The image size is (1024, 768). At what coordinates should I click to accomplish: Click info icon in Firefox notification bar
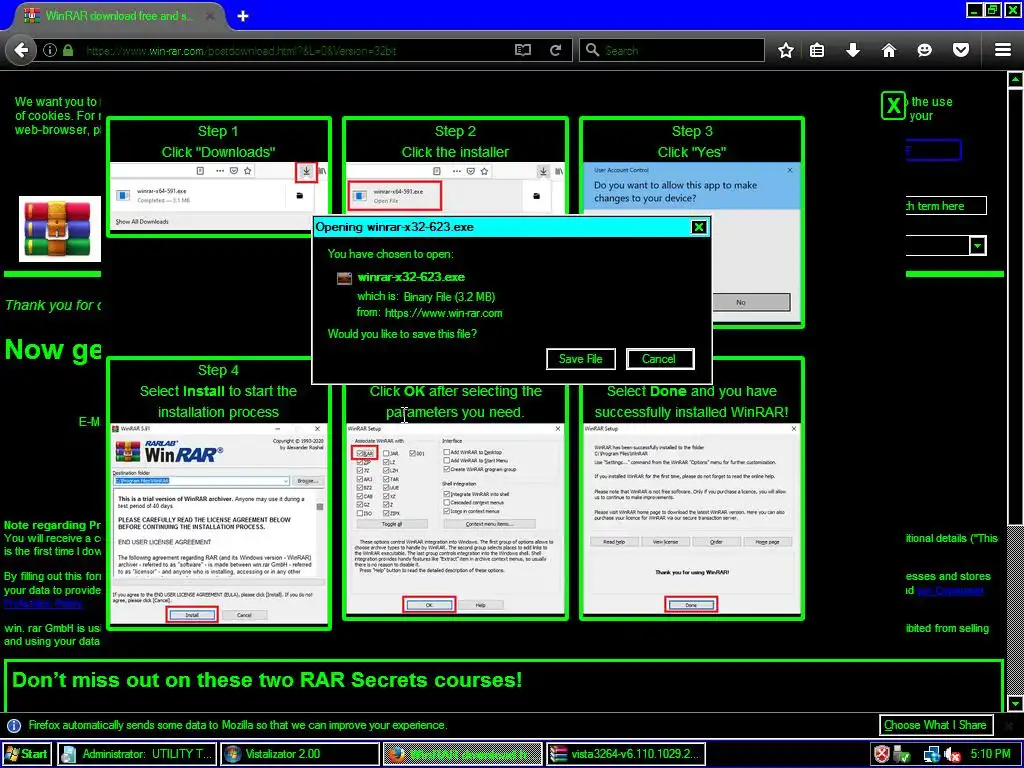pos(14,726)
